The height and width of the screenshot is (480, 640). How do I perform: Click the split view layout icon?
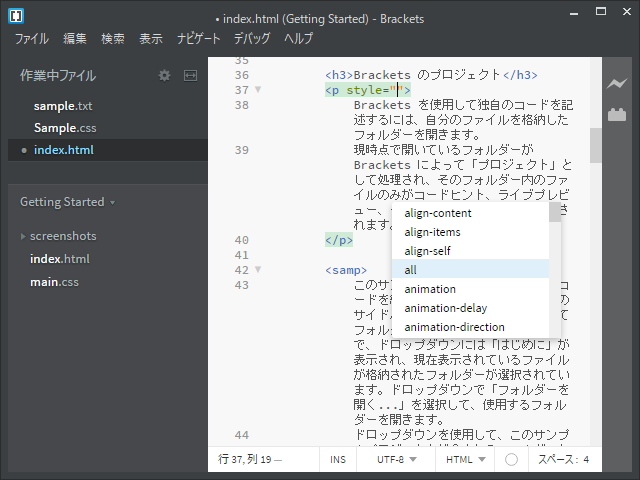coord(190,76)
